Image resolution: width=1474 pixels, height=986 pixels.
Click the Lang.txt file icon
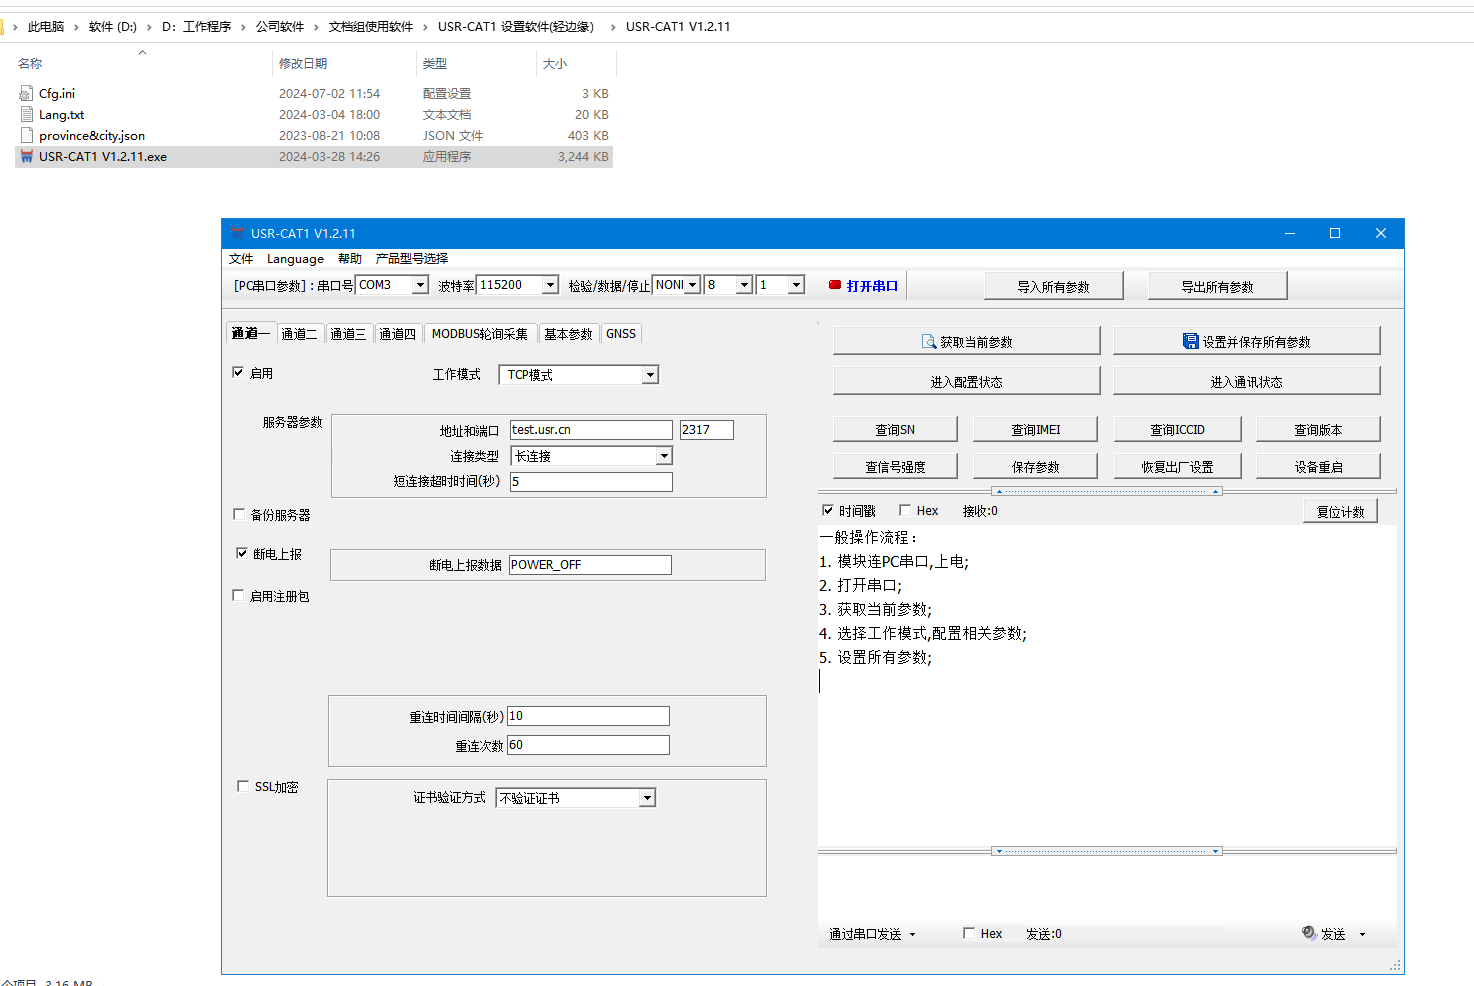27,115
